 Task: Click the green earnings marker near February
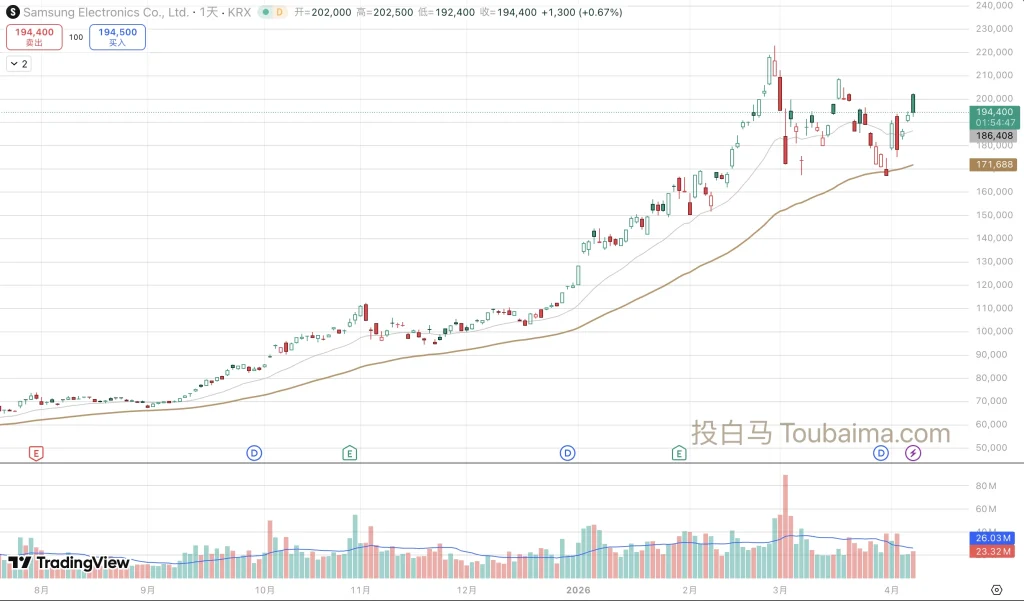tap(679, 453)
